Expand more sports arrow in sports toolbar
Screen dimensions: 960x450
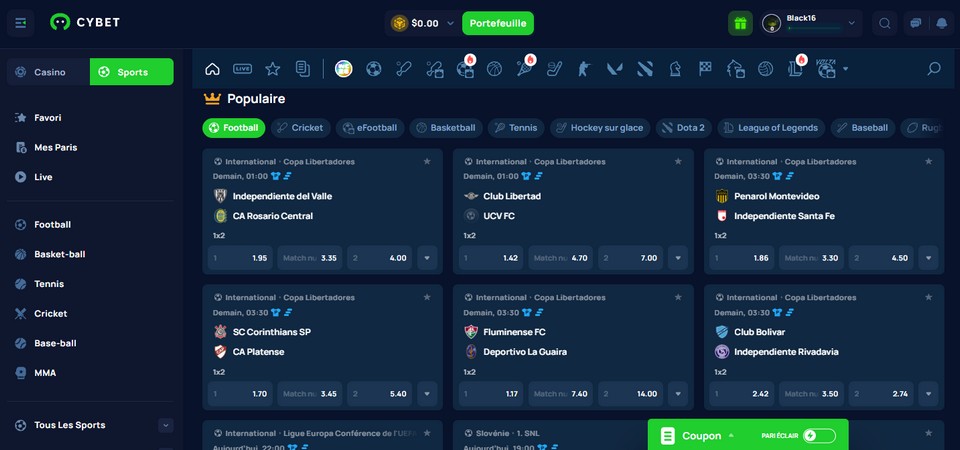click(846, 69)
